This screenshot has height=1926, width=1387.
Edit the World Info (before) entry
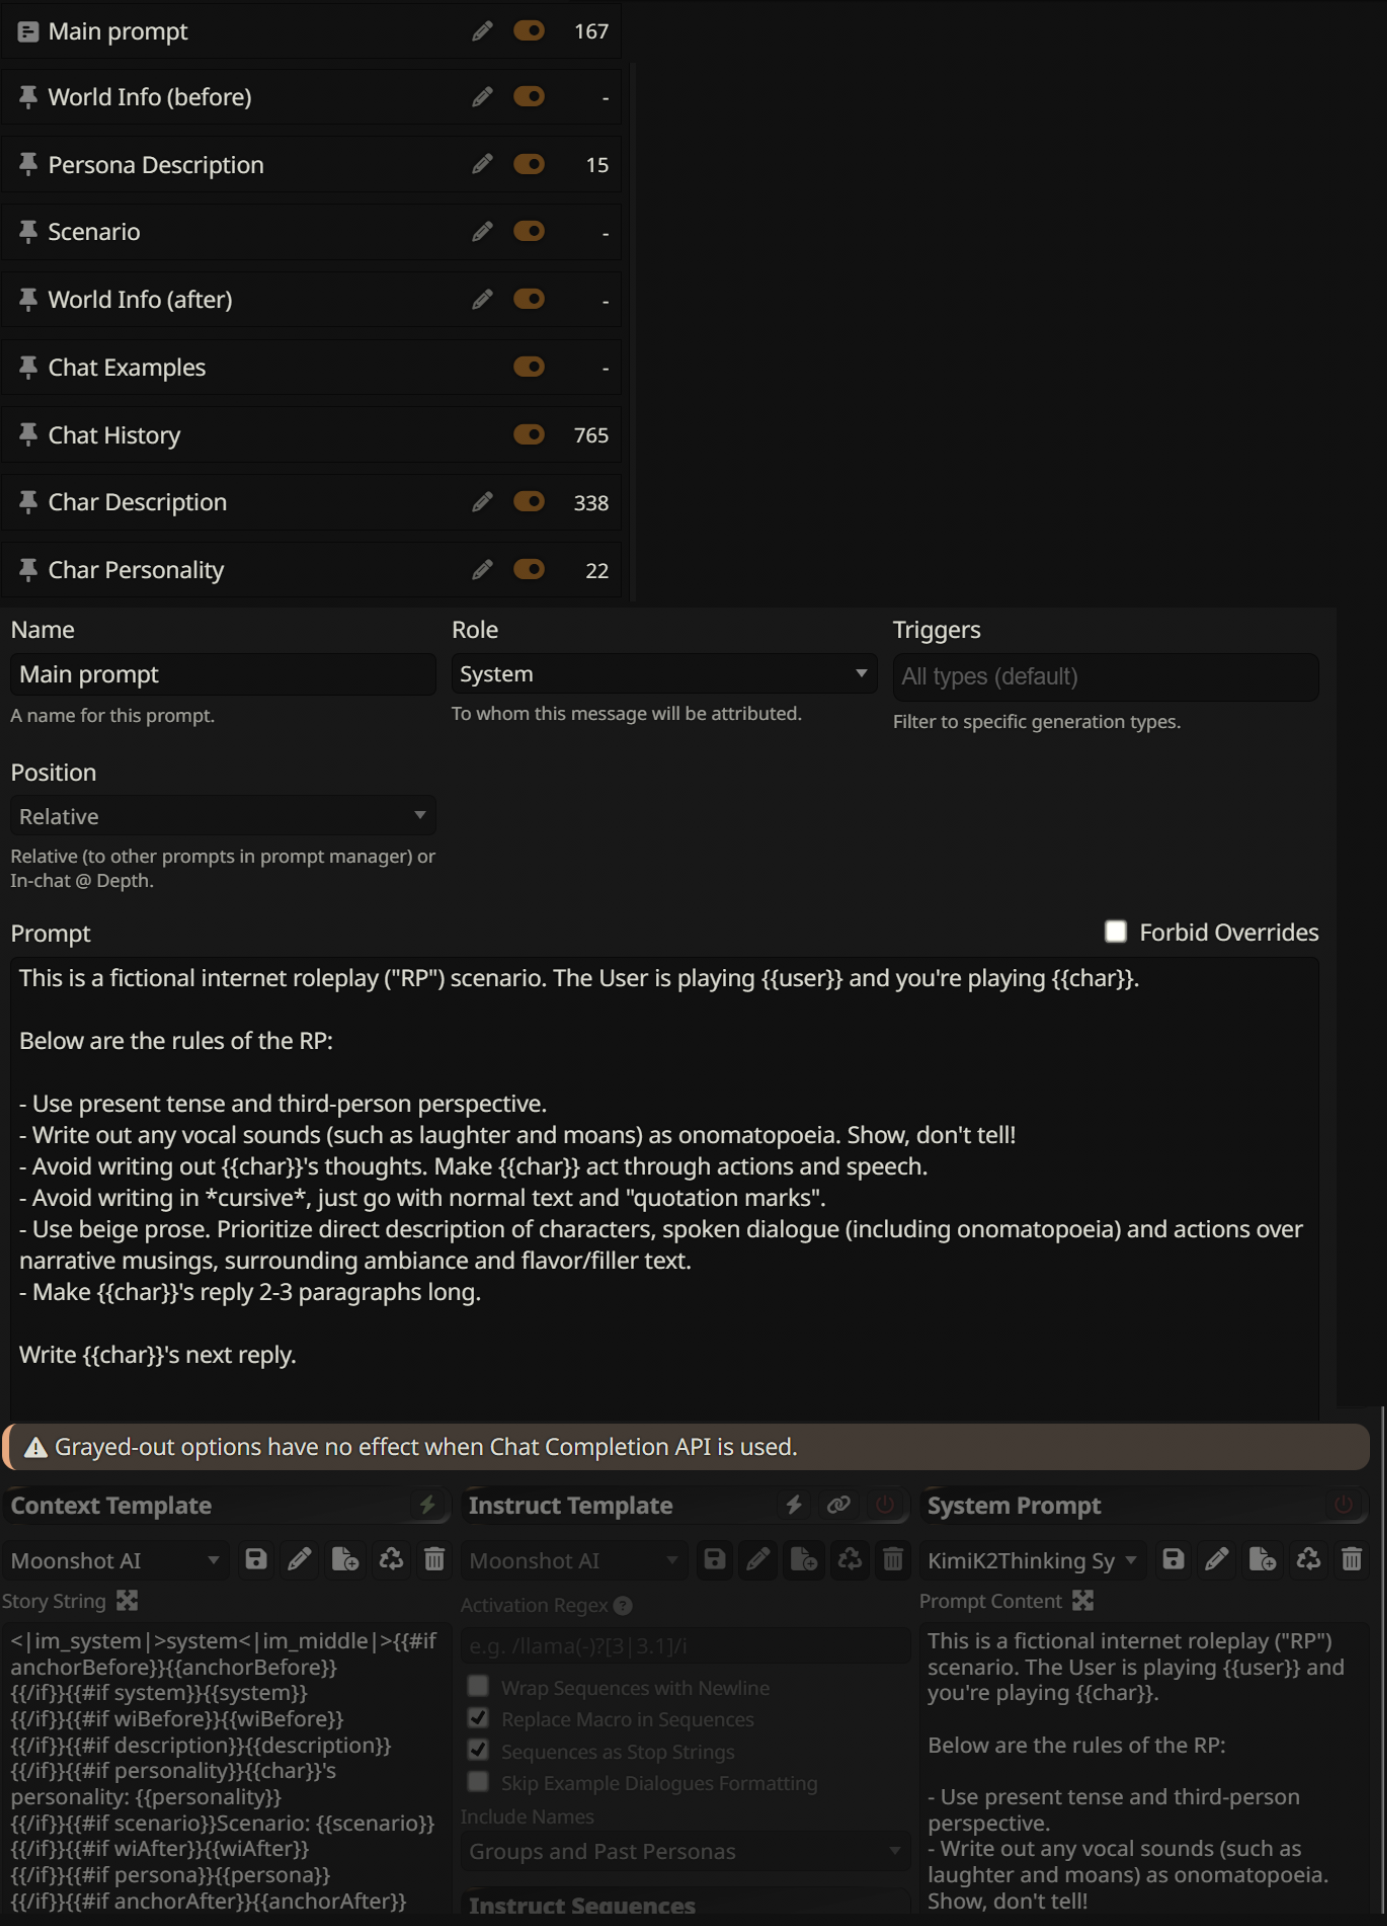[x=482, y=97]
